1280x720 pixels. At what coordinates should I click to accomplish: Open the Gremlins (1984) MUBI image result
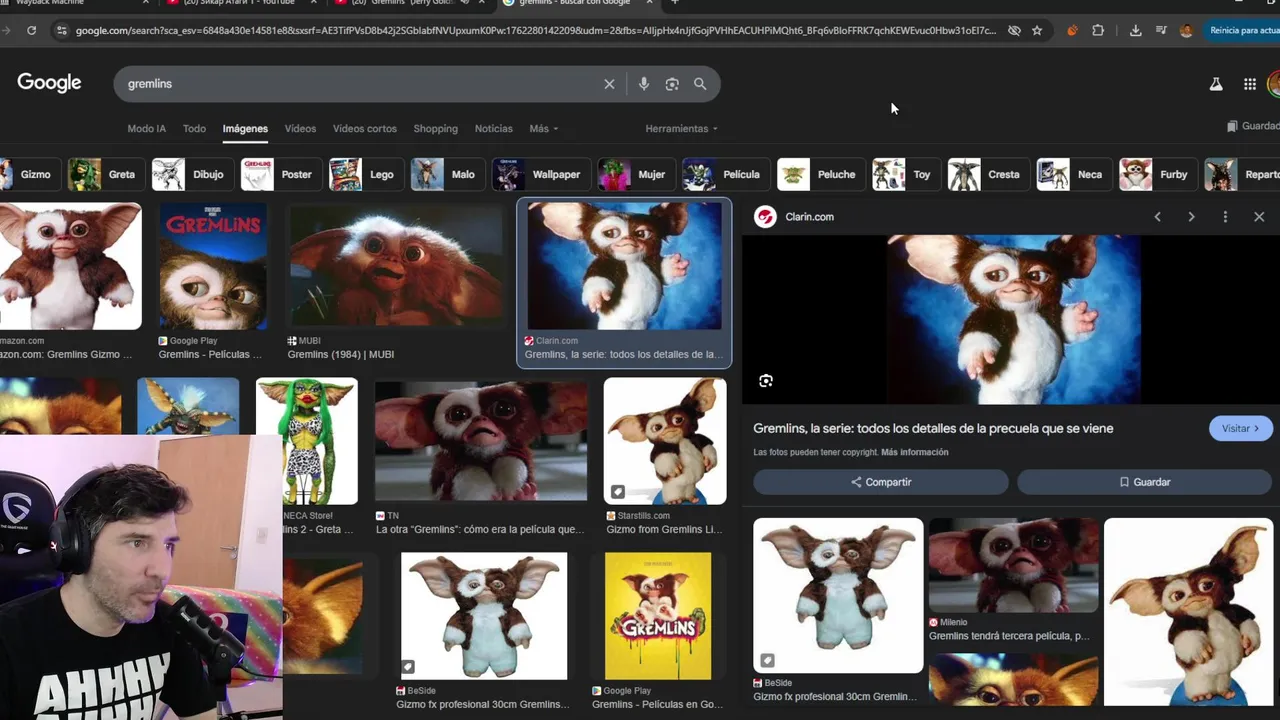pos(396,266)
